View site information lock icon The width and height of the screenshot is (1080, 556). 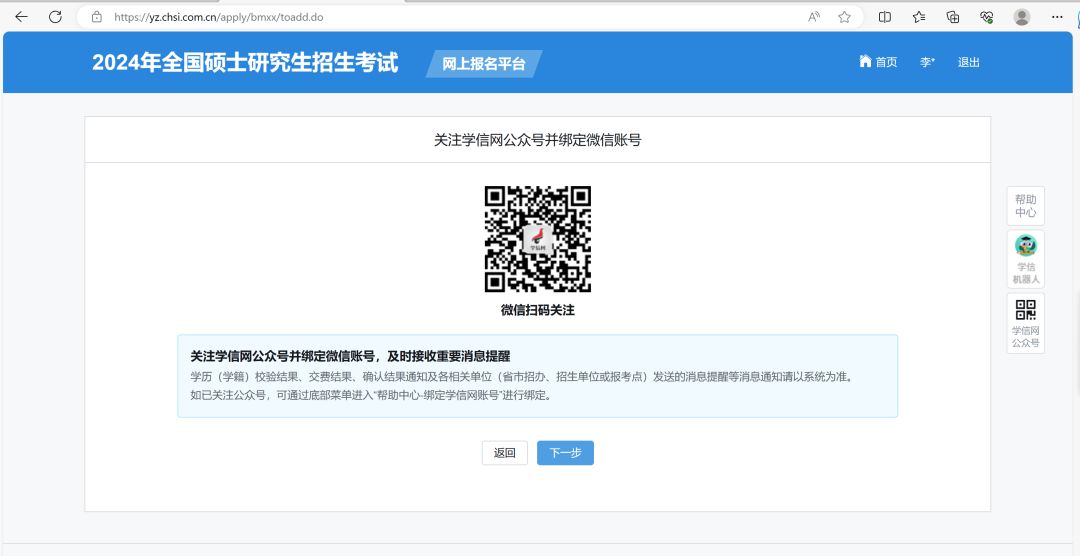[97, 17]
